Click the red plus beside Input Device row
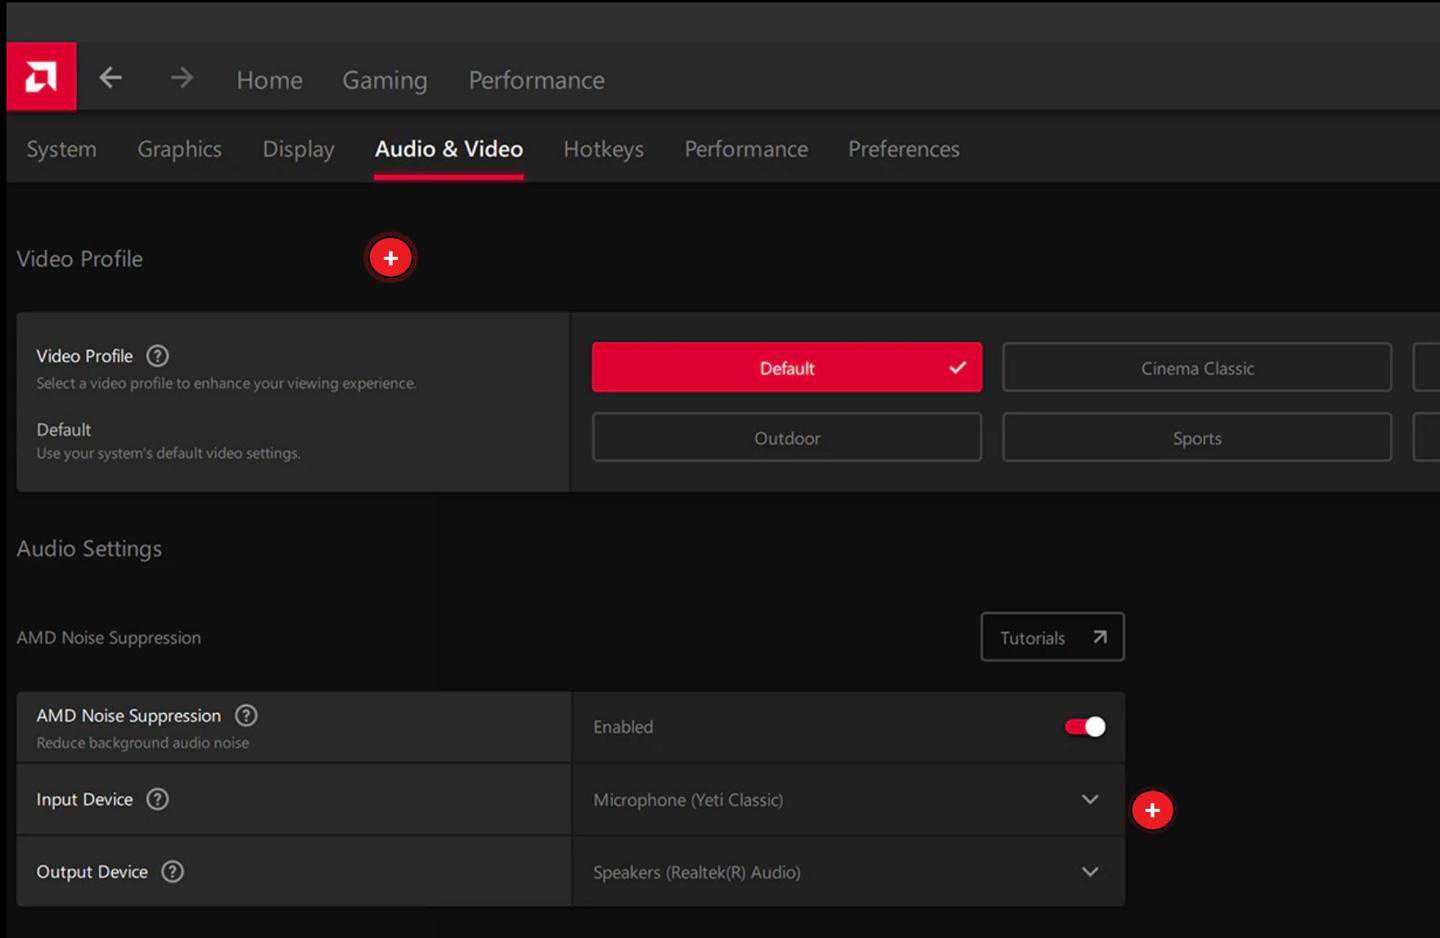 (1152, 810)
